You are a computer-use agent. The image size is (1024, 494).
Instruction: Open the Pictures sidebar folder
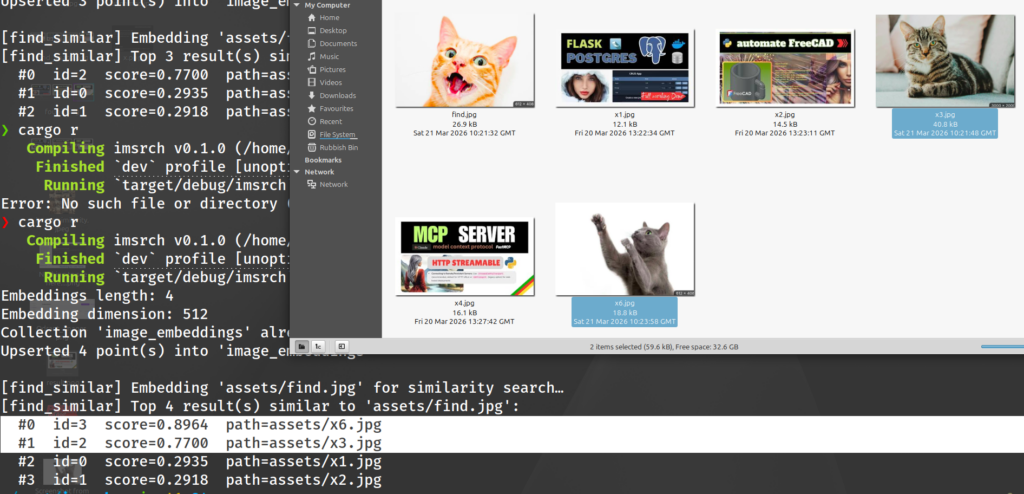click(x=332, y=69)
